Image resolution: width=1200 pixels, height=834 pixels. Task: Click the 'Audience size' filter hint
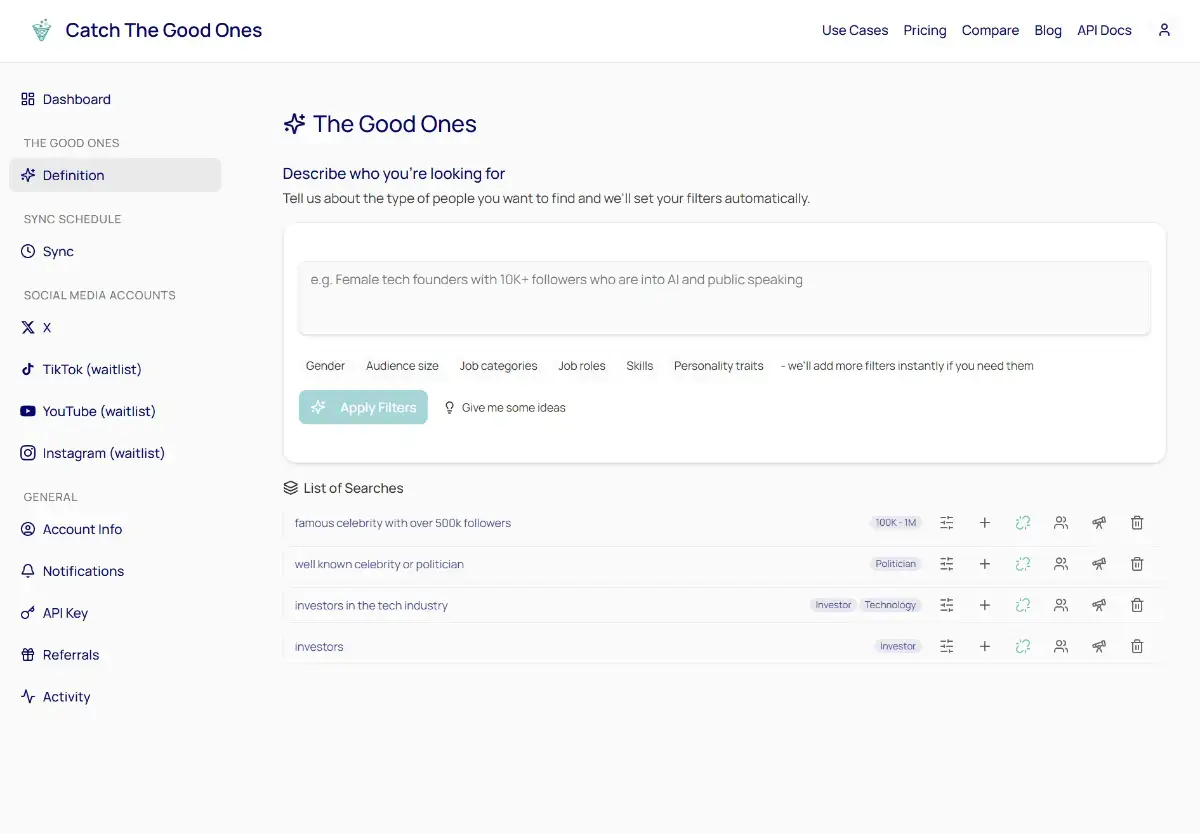click(402, 366)
